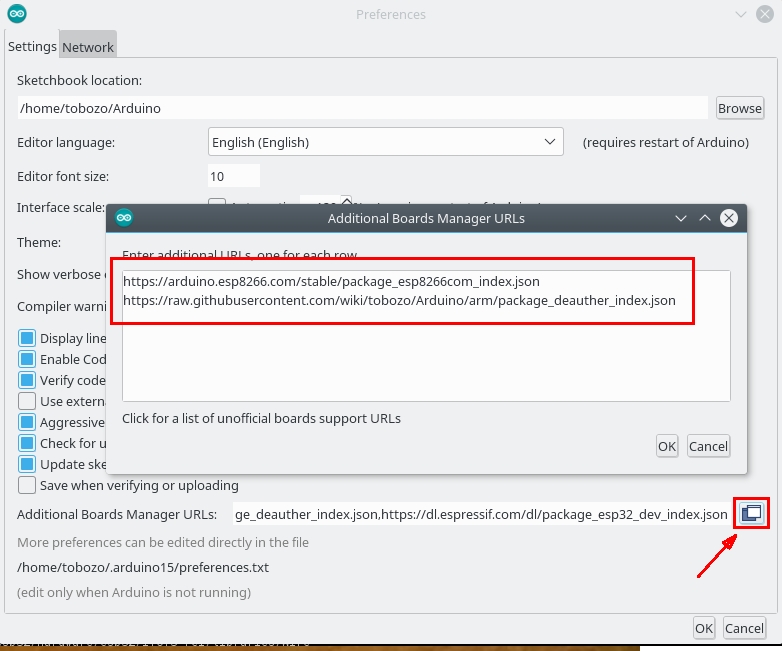
Task: Click the empty area of the URLs text box
Action: pyautogui.click(x=426, y=357)
